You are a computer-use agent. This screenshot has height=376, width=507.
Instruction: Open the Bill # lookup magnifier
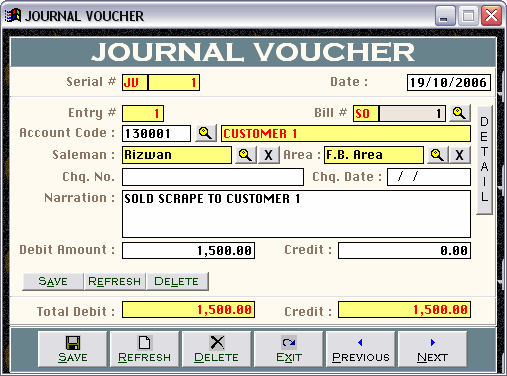click(x=460, y=113)
